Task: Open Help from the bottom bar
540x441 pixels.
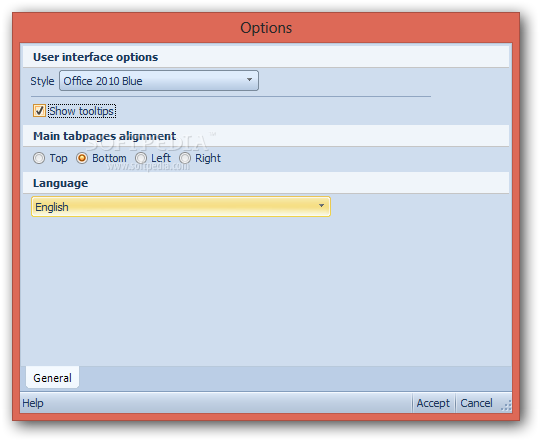Action: [33, 403]
